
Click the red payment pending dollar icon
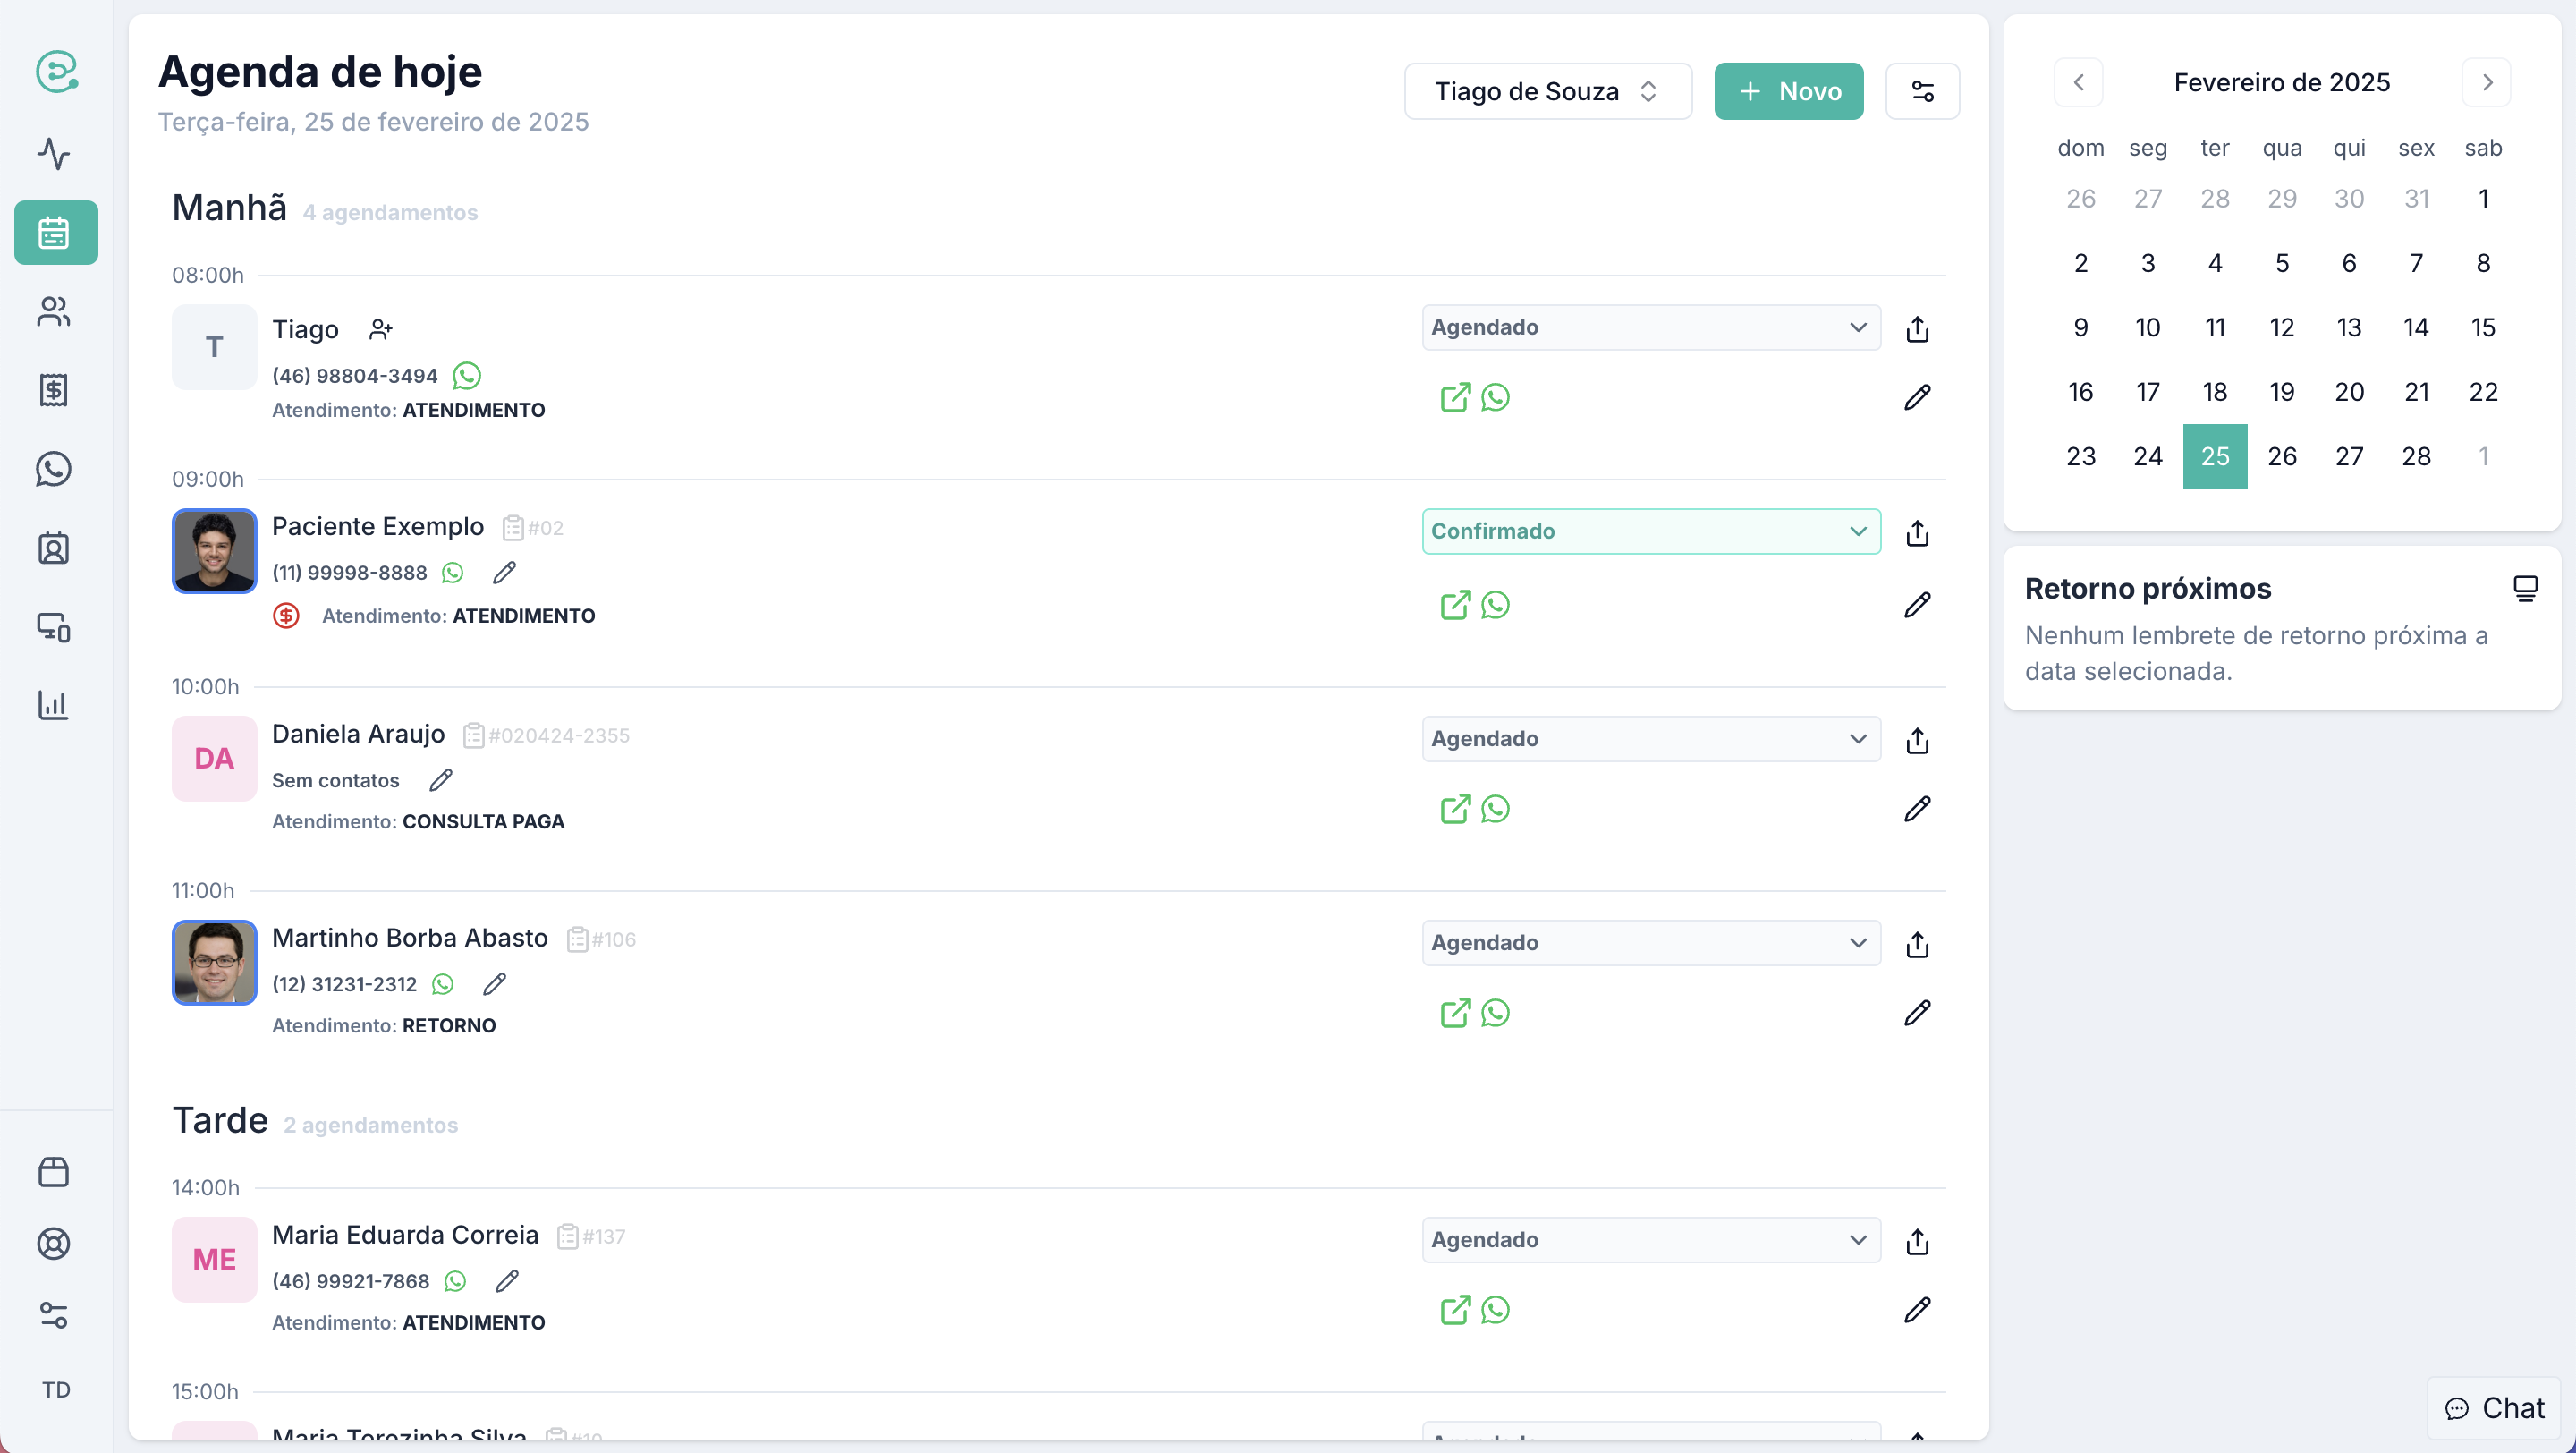click(286, 616)
